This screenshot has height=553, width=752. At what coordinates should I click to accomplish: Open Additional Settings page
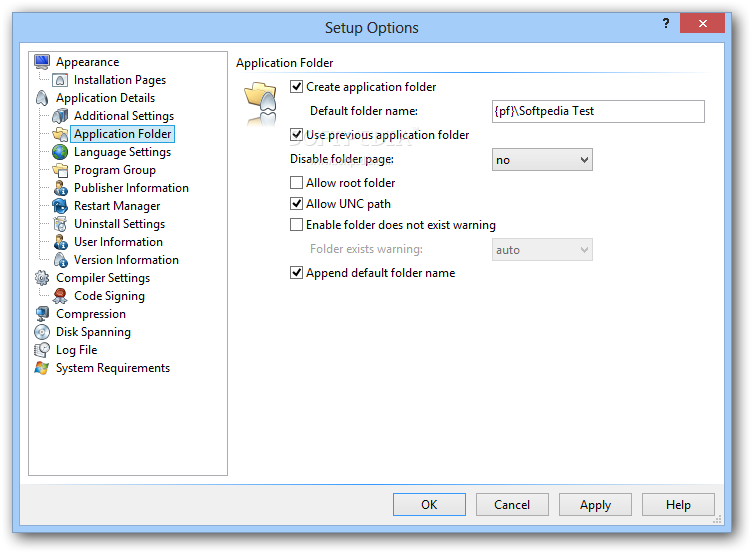pos(124,116)
